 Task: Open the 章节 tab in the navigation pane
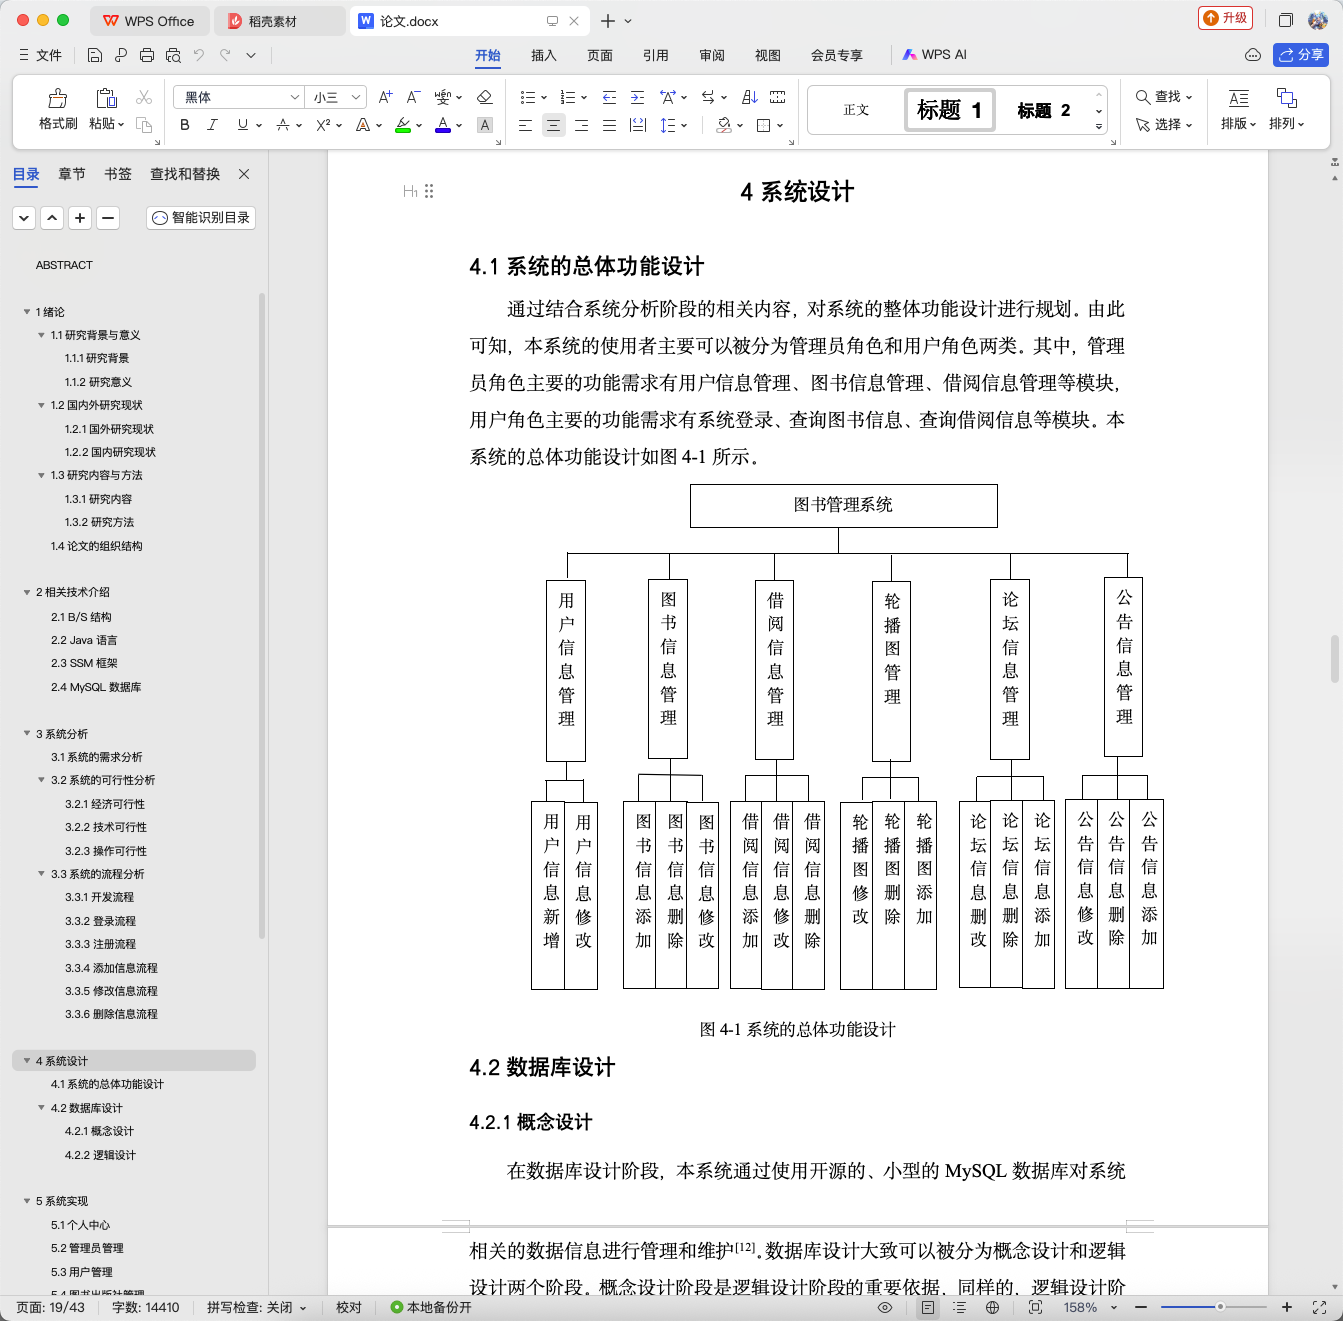point(72,174)
